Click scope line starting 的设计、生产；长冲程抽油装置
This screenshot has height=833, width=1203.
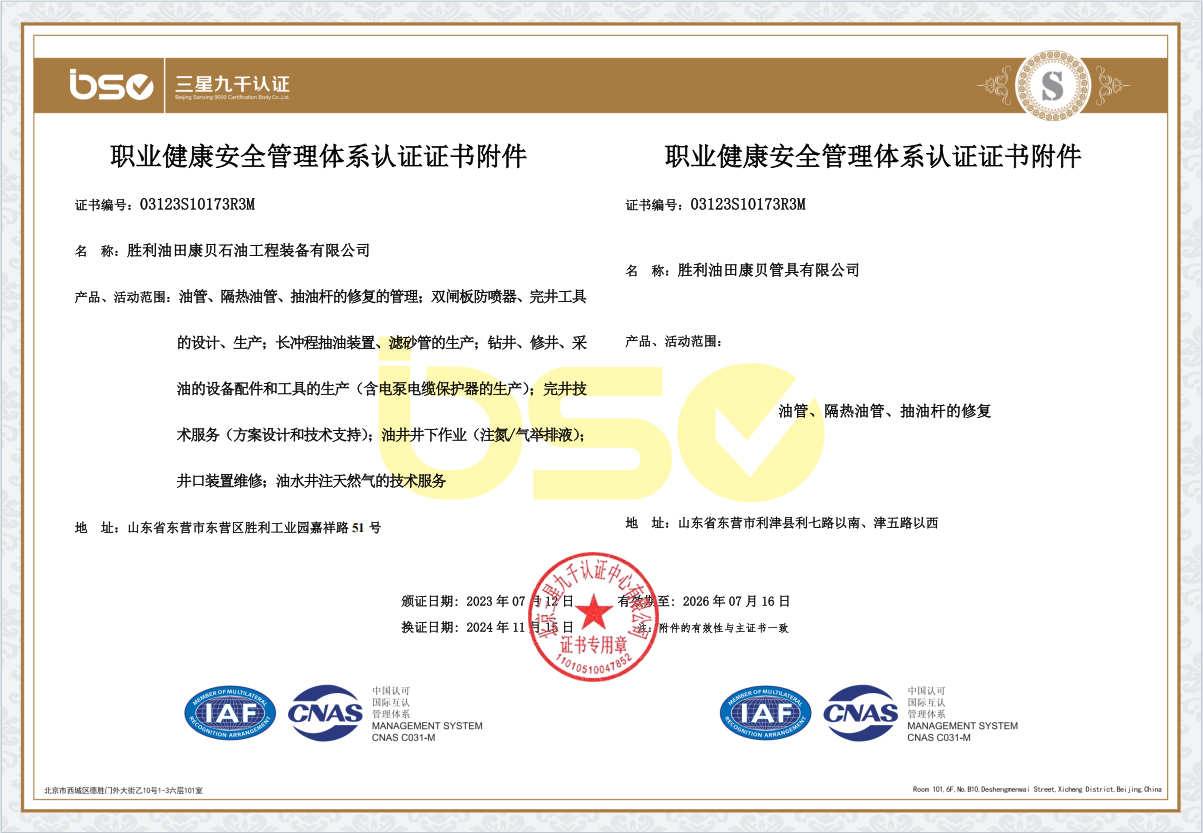tap(382, 343)
